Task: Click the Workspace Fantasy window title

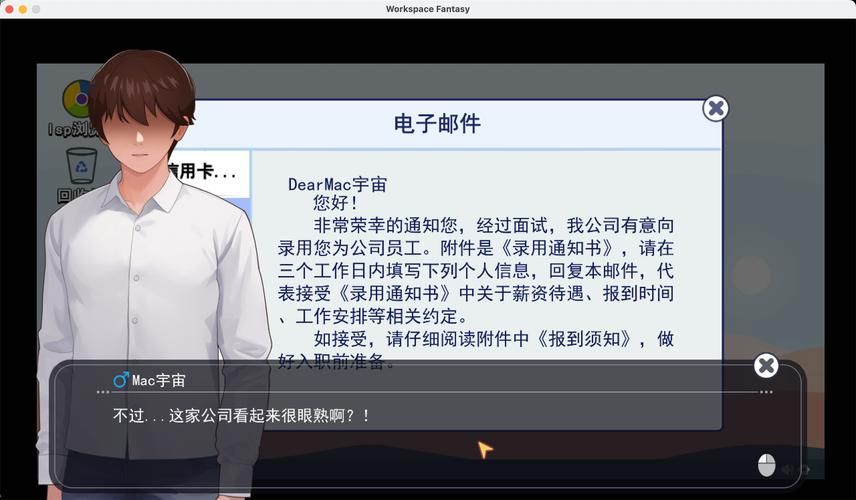Action: click(x=427, y=9)
